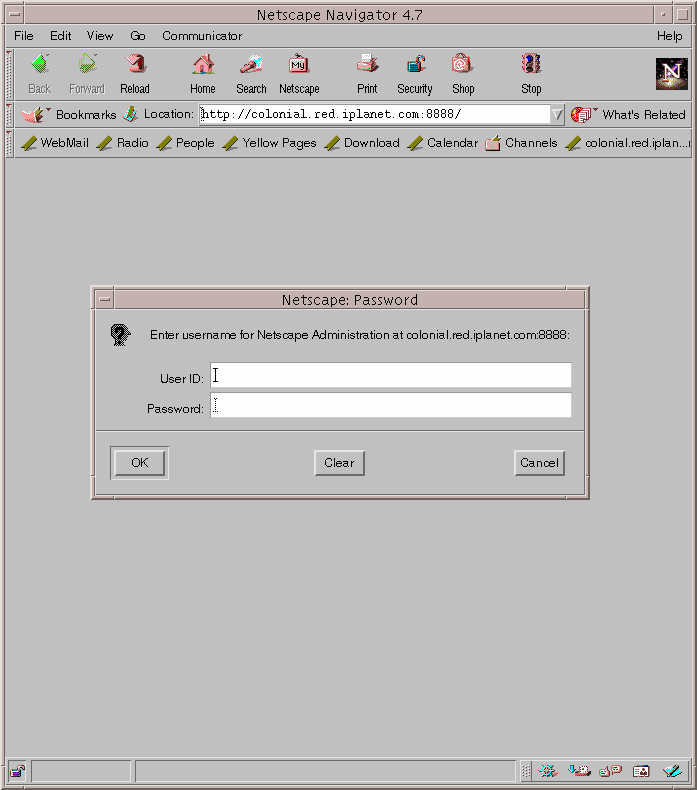The height and width of the screenshot is (790, 697).
Task: Open Newsgroups component bar icon
Action: 610,771
